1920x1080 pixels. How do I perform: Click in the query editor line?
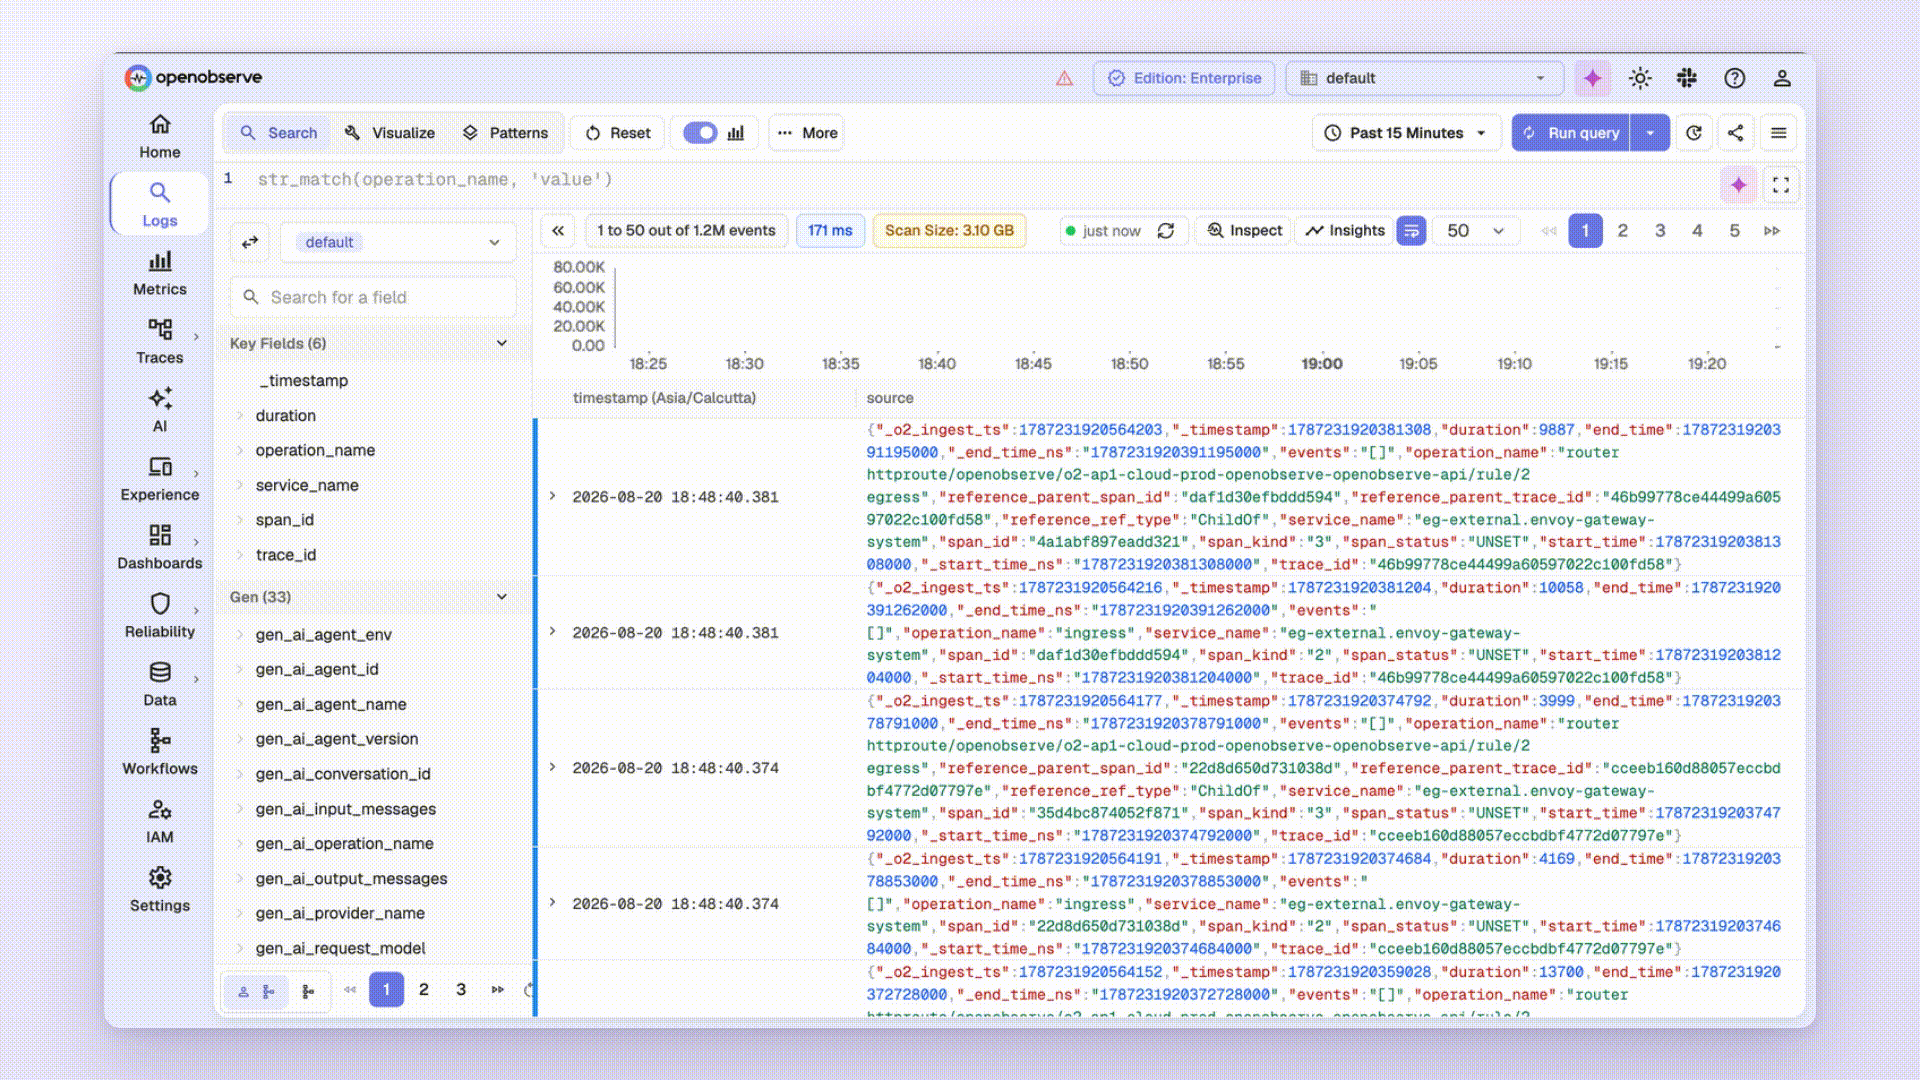[x=980, y=180]
